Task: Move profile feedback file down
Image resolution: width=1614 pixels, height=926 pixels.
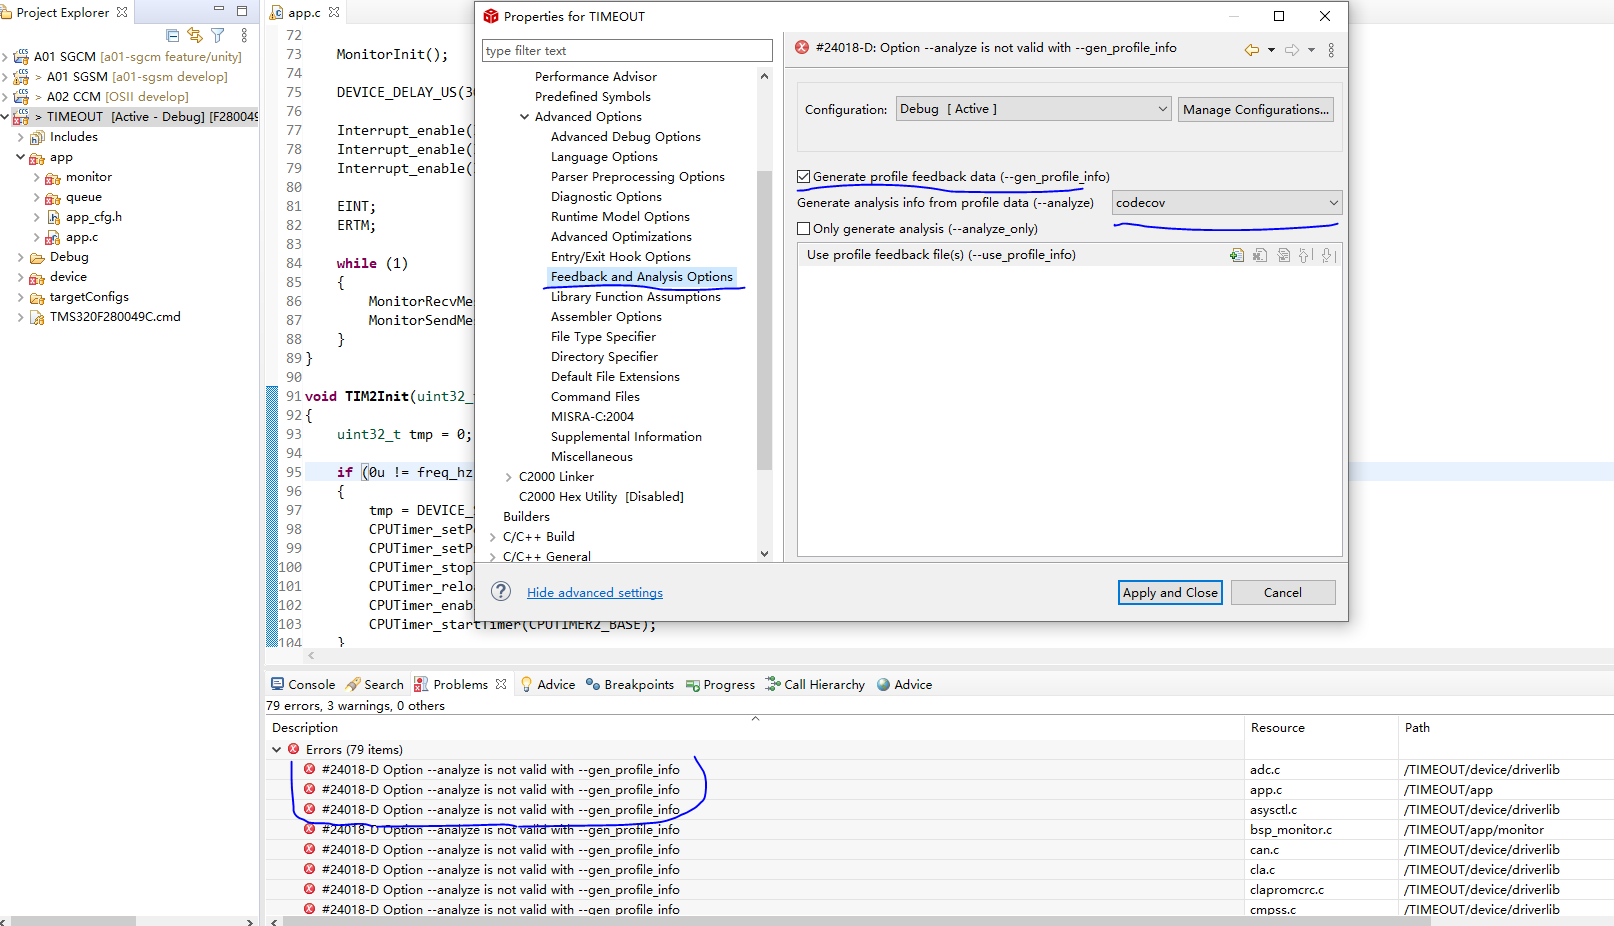Action: (1327, 255)
